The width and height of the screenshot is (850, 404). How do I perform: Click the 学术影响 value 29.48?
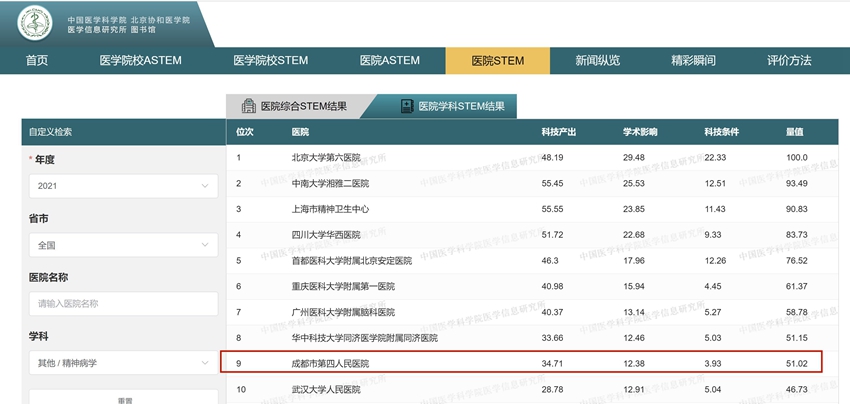pyautogui.click(x=634, y=158)
